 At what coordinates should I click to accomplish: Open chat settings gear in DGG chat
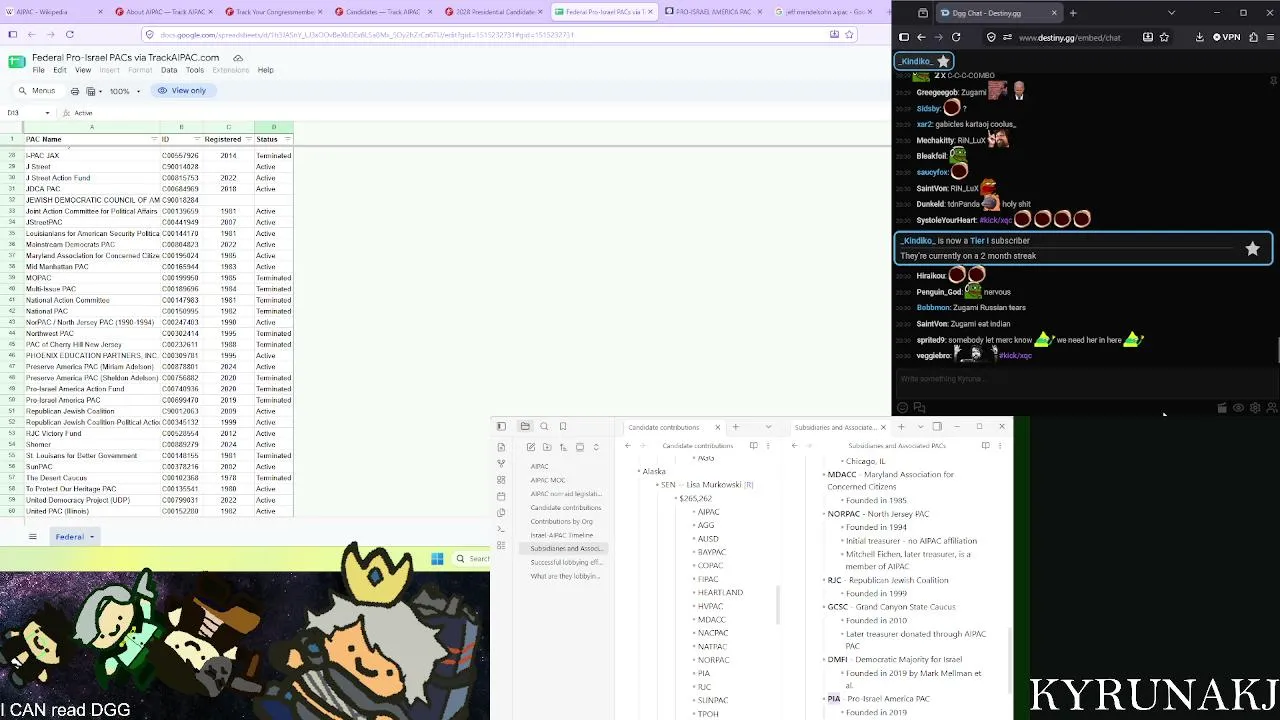[1255, 408]
